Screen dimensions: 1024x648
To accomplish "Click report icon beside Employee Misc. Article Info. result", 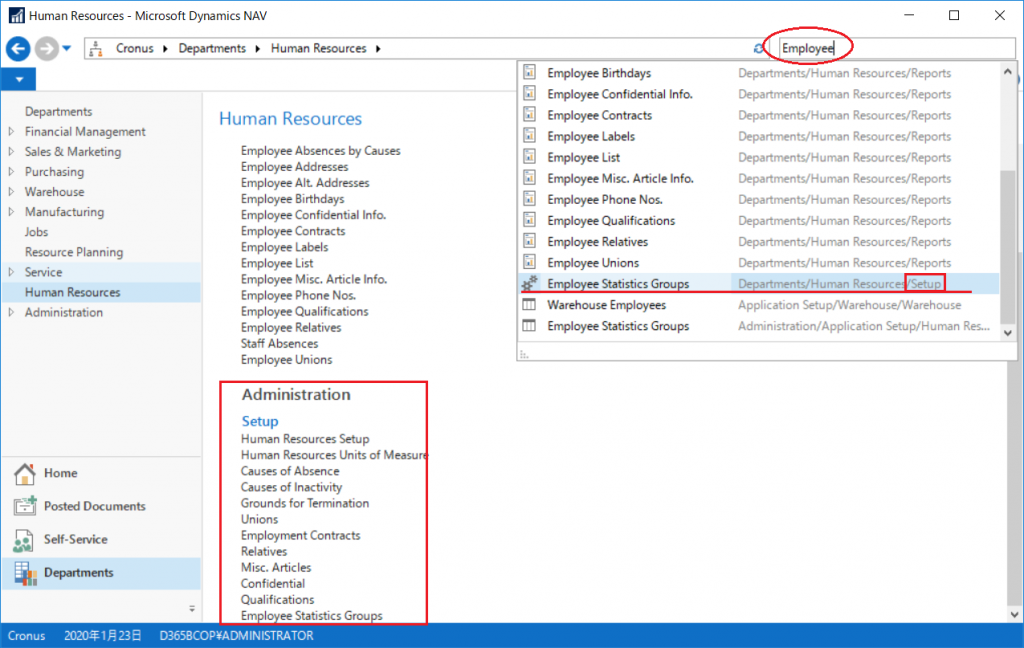I will click(x=530, y=178).
